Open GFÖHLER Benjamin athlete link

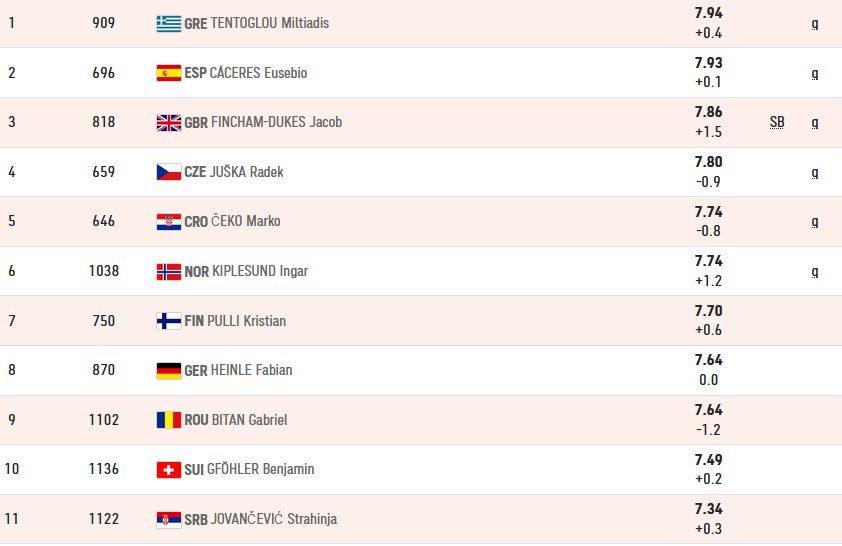pos(260,469)
